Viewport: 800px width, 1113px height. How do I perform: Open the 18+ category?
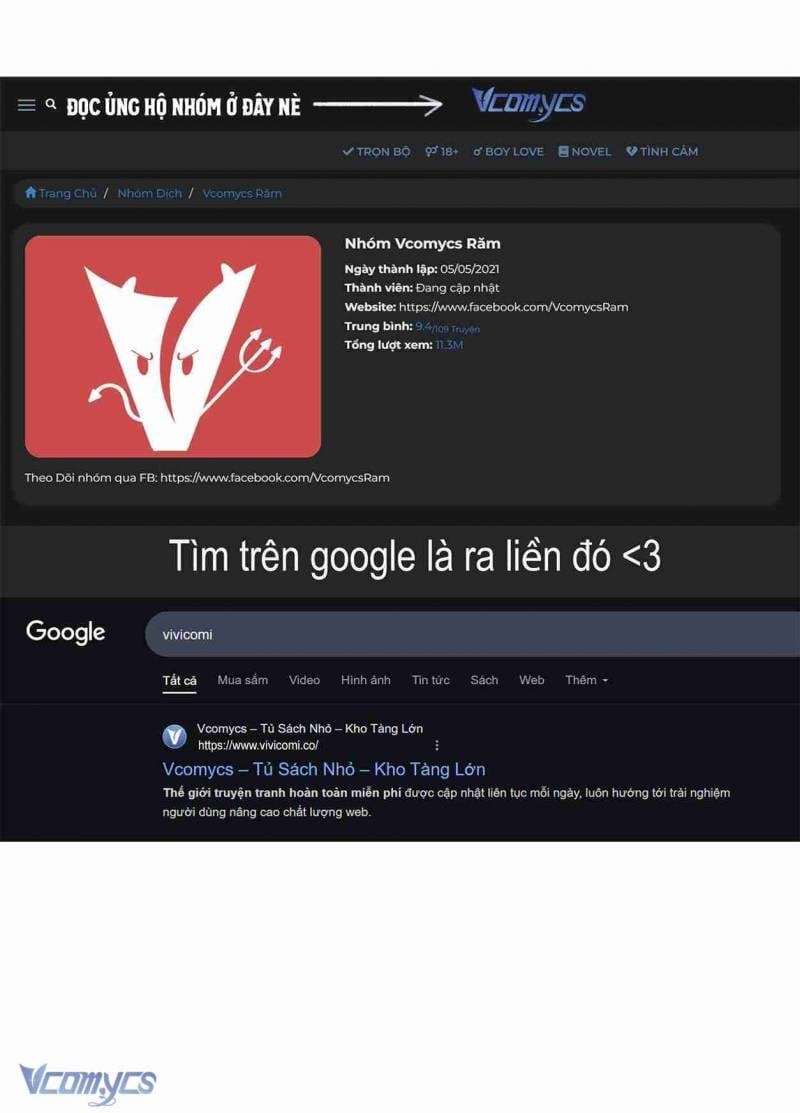pos(442,151)
